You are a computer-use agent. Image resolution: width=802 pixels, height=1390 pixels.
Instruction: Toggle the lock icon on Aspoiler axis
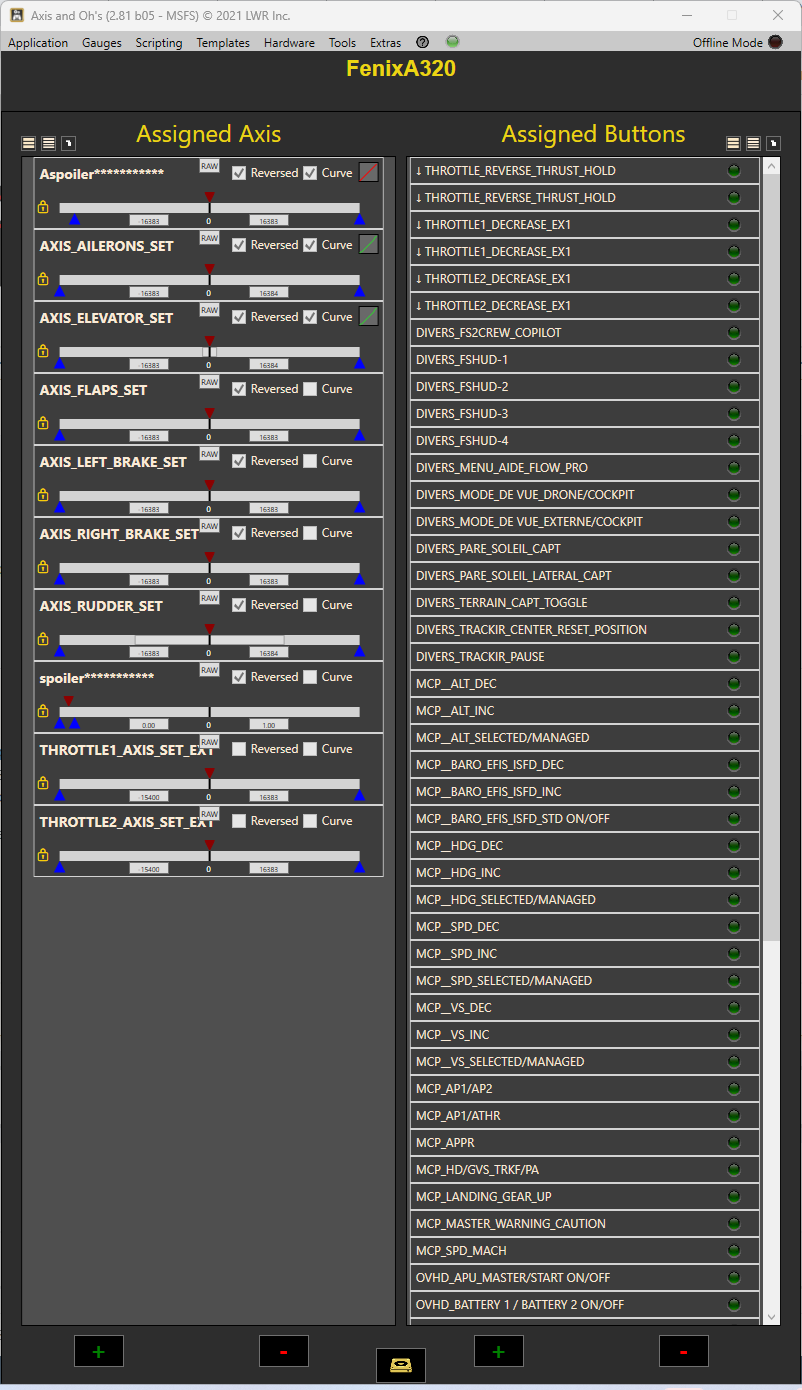(x=42, y=207)
